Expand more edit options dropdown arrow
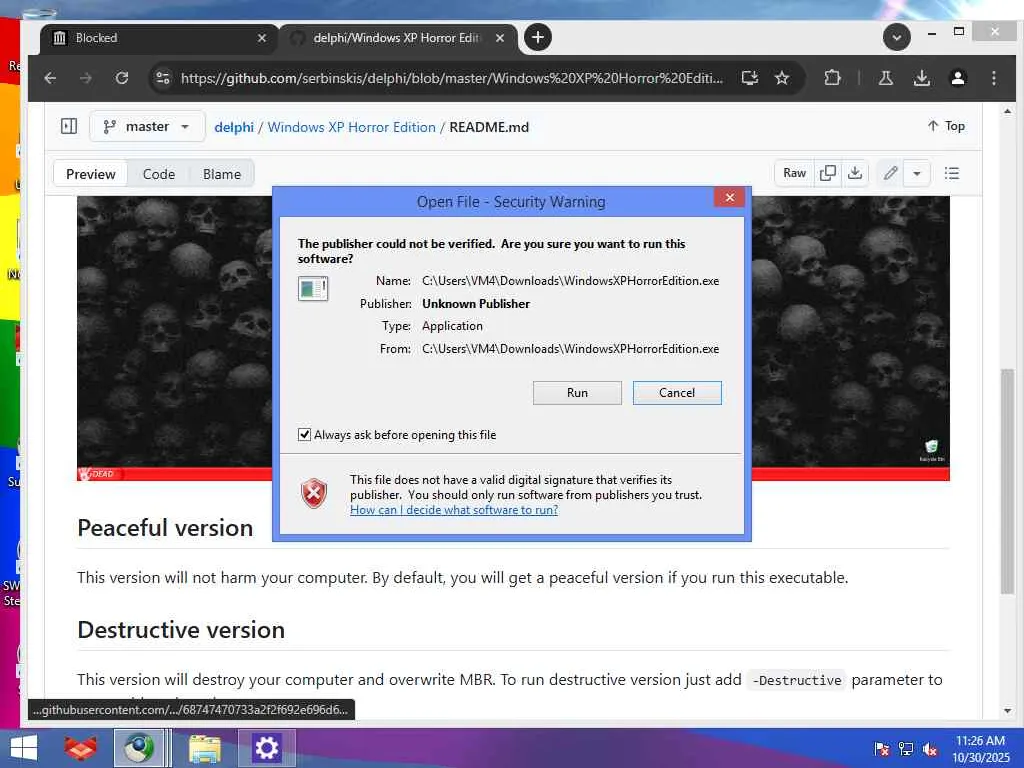 [917, 173]
